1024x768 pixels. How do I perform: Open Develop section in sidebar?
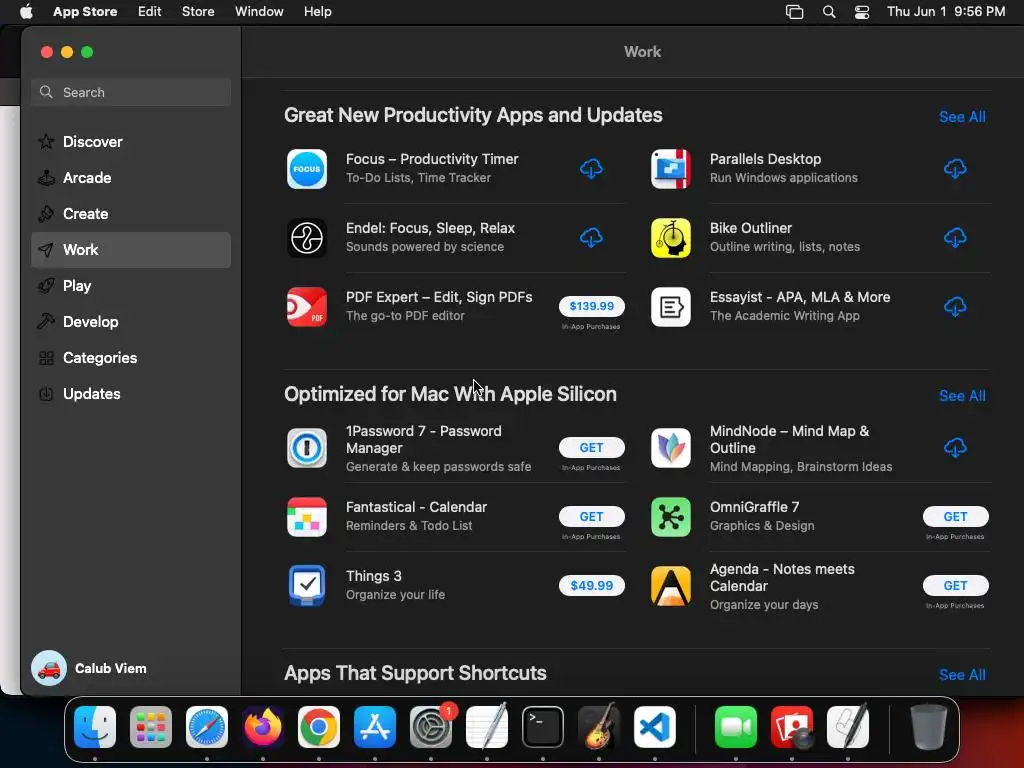pyautogui.click(x=131, y=322)
